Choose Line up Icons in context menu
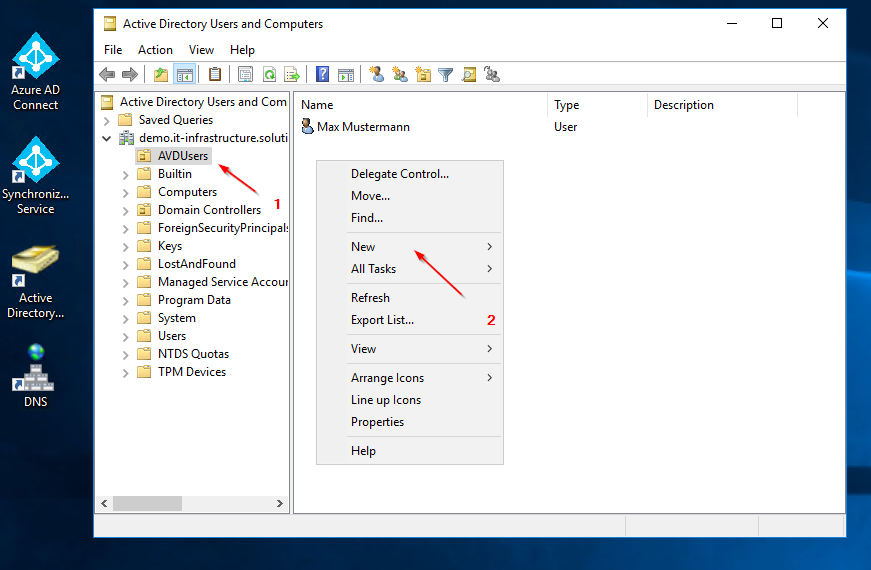Screen dimensions: 871x570 point(410,400)
